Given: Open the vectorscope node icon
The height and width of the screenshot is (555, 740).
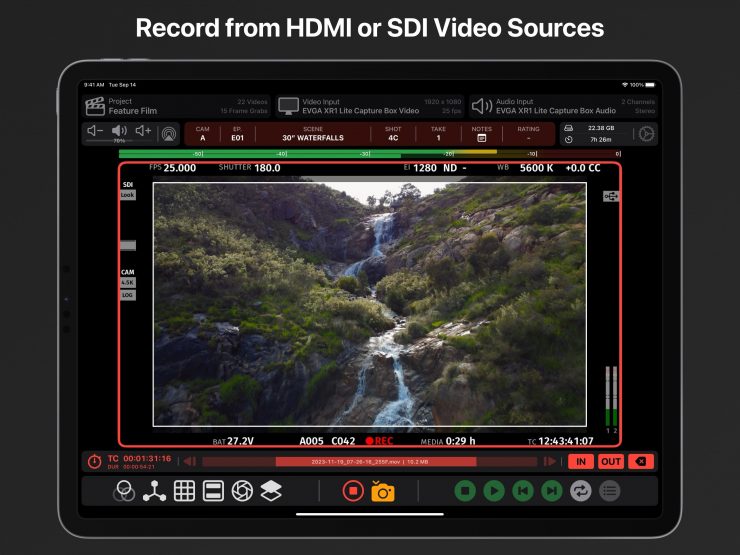Looking at the screenshot, I should tap(154, 491).
